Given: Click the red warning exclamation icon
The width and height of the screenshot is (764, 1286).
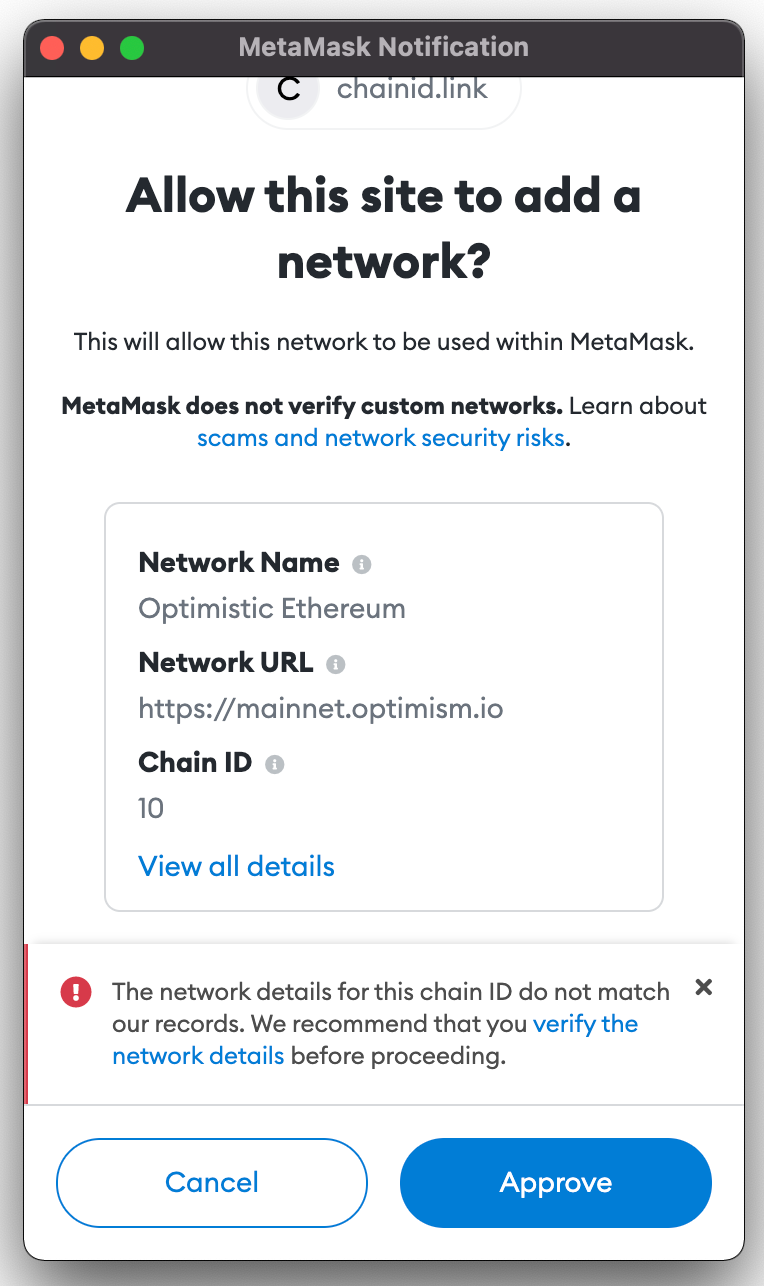Looking at the screenshot, I should [x=76, y=992].
